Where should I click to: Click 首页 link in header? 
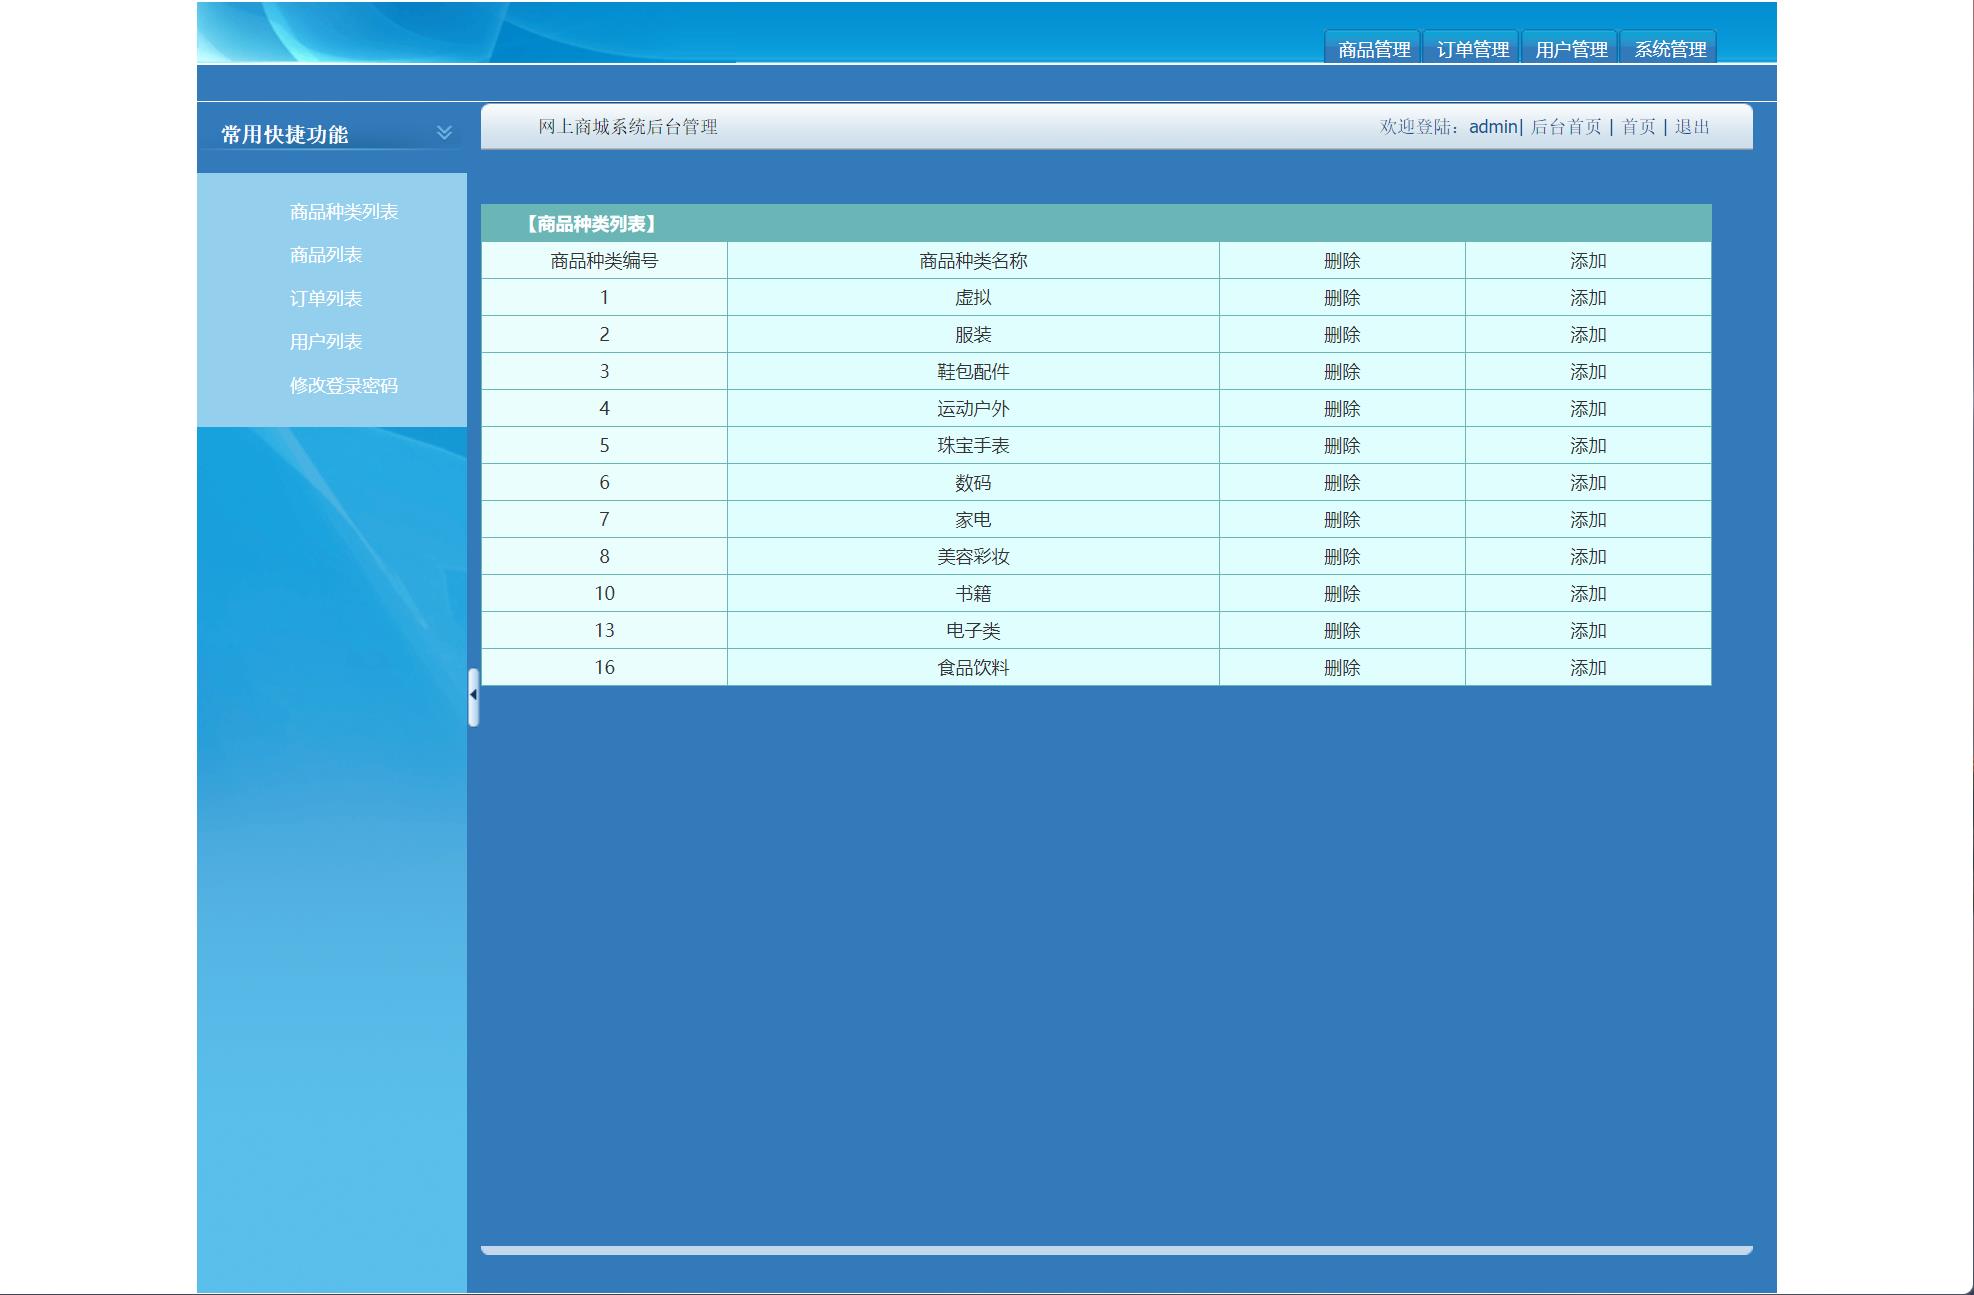pyautogui.click(x=1637, y=127)
